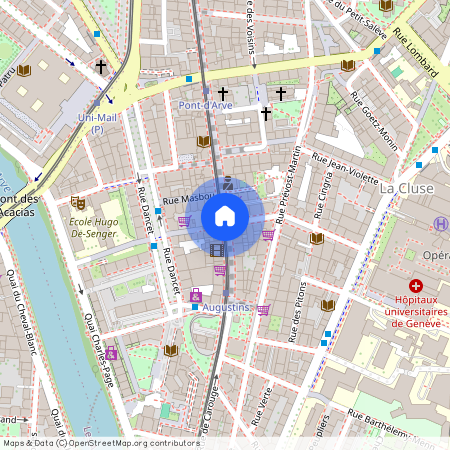Image resolution: width=450 pixels, height=450 pixels.
Task: Select the cinema film icon below home marker
Action: [x=217, y=250]
